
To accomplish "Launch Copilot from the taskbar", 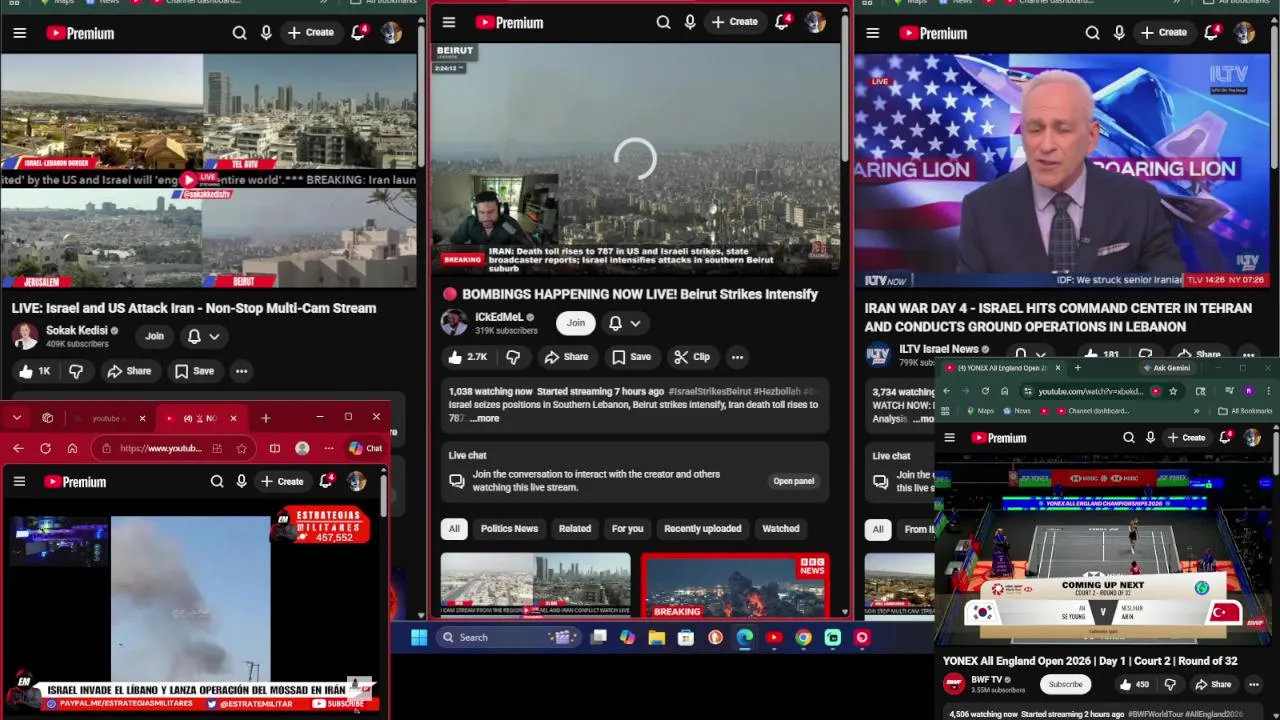I will [627, 637].
